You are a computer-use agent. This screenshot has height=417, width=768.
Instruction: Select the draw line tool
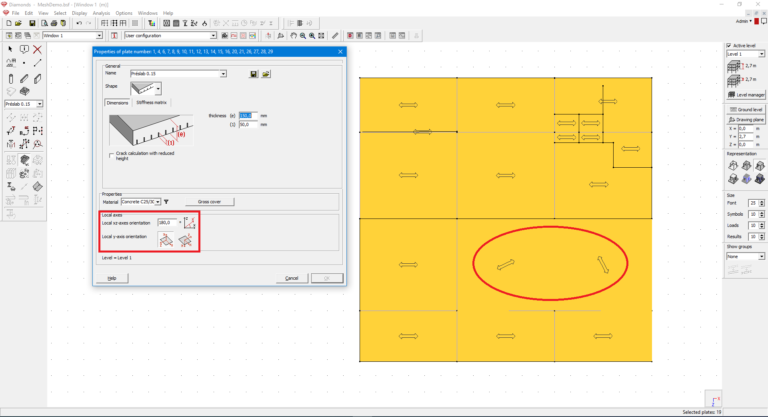[37, 63]
